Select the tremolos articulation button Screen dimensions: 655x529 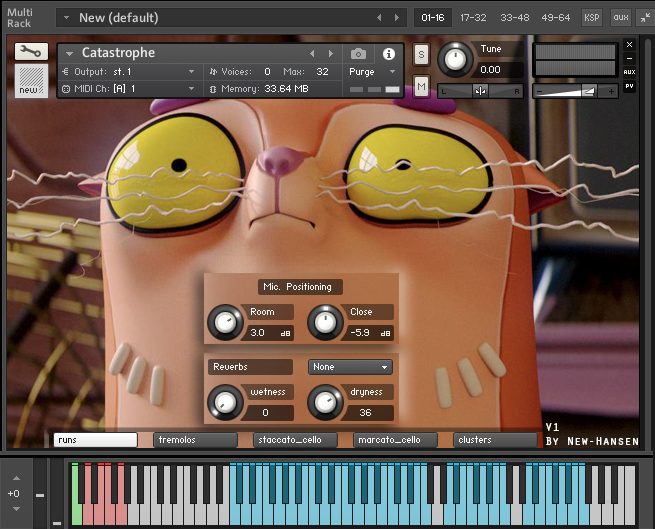pos(195,440)
